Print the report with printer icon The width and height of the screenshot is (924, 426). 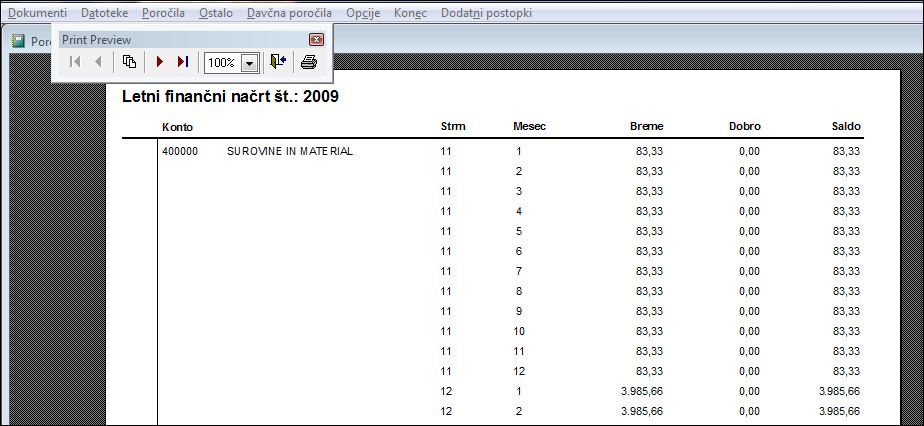(x=309, y=61)
